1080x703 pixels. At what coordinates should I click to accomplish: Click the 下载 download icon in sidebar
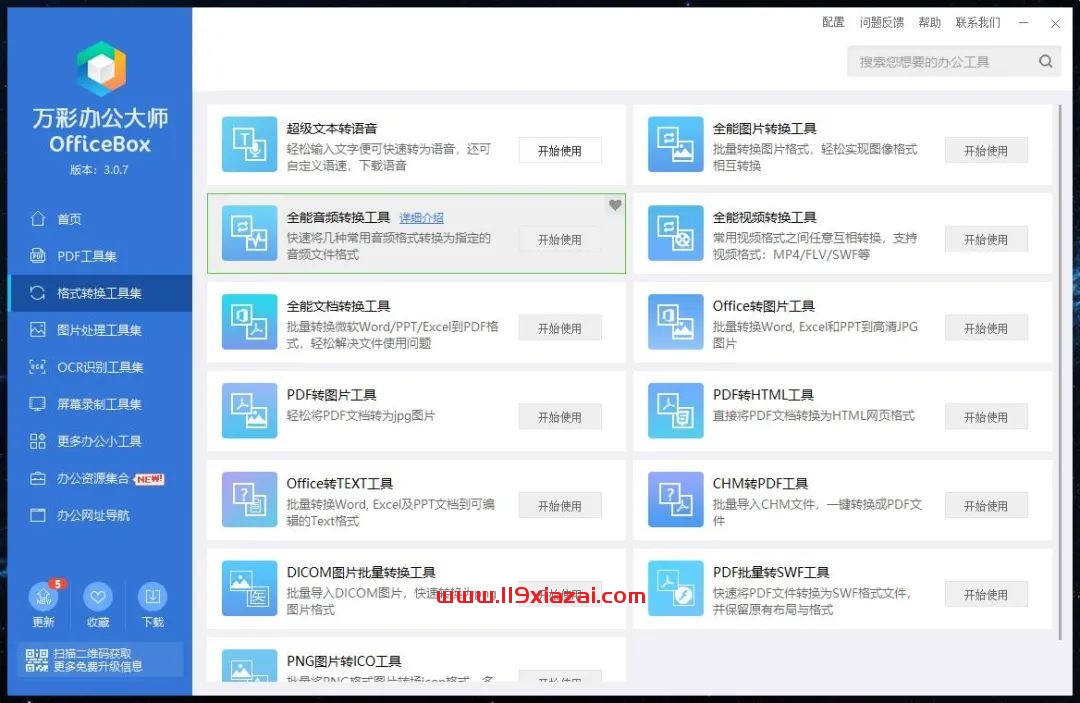point(152,596)
